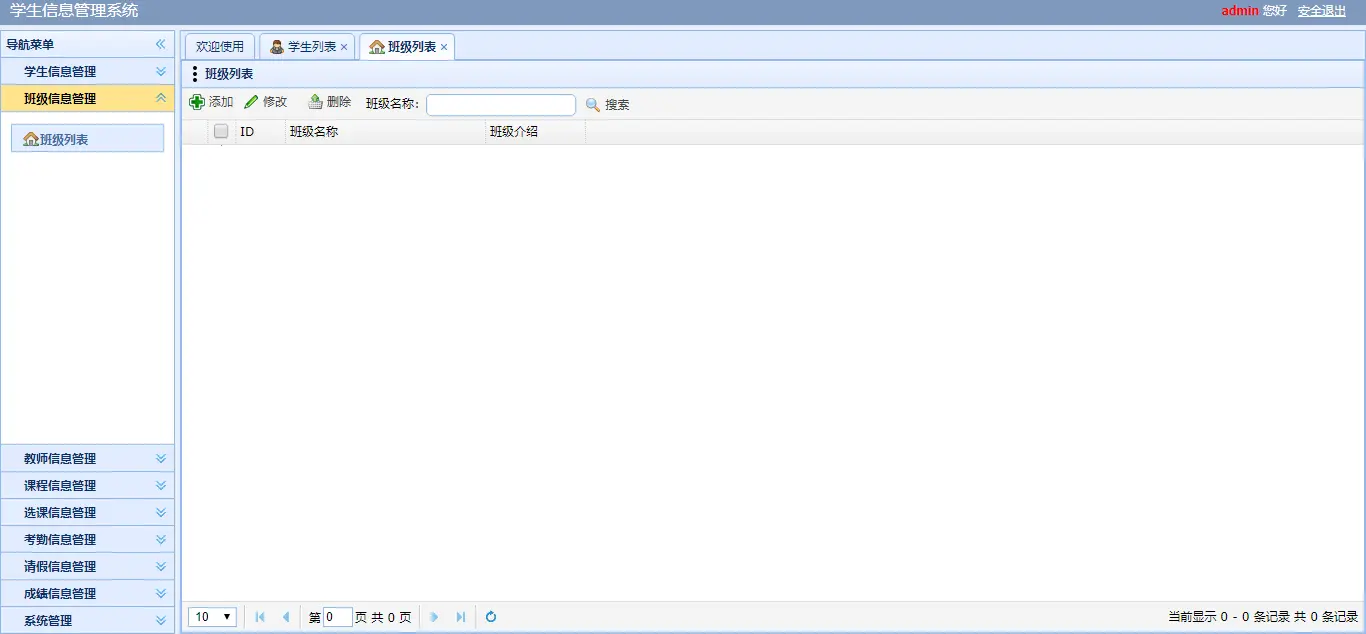The height and width of the screenshot is (634, 1366).
Task: Click the 安全退出 logout link
Action: pyautogui.click(x=1321, y=11)
